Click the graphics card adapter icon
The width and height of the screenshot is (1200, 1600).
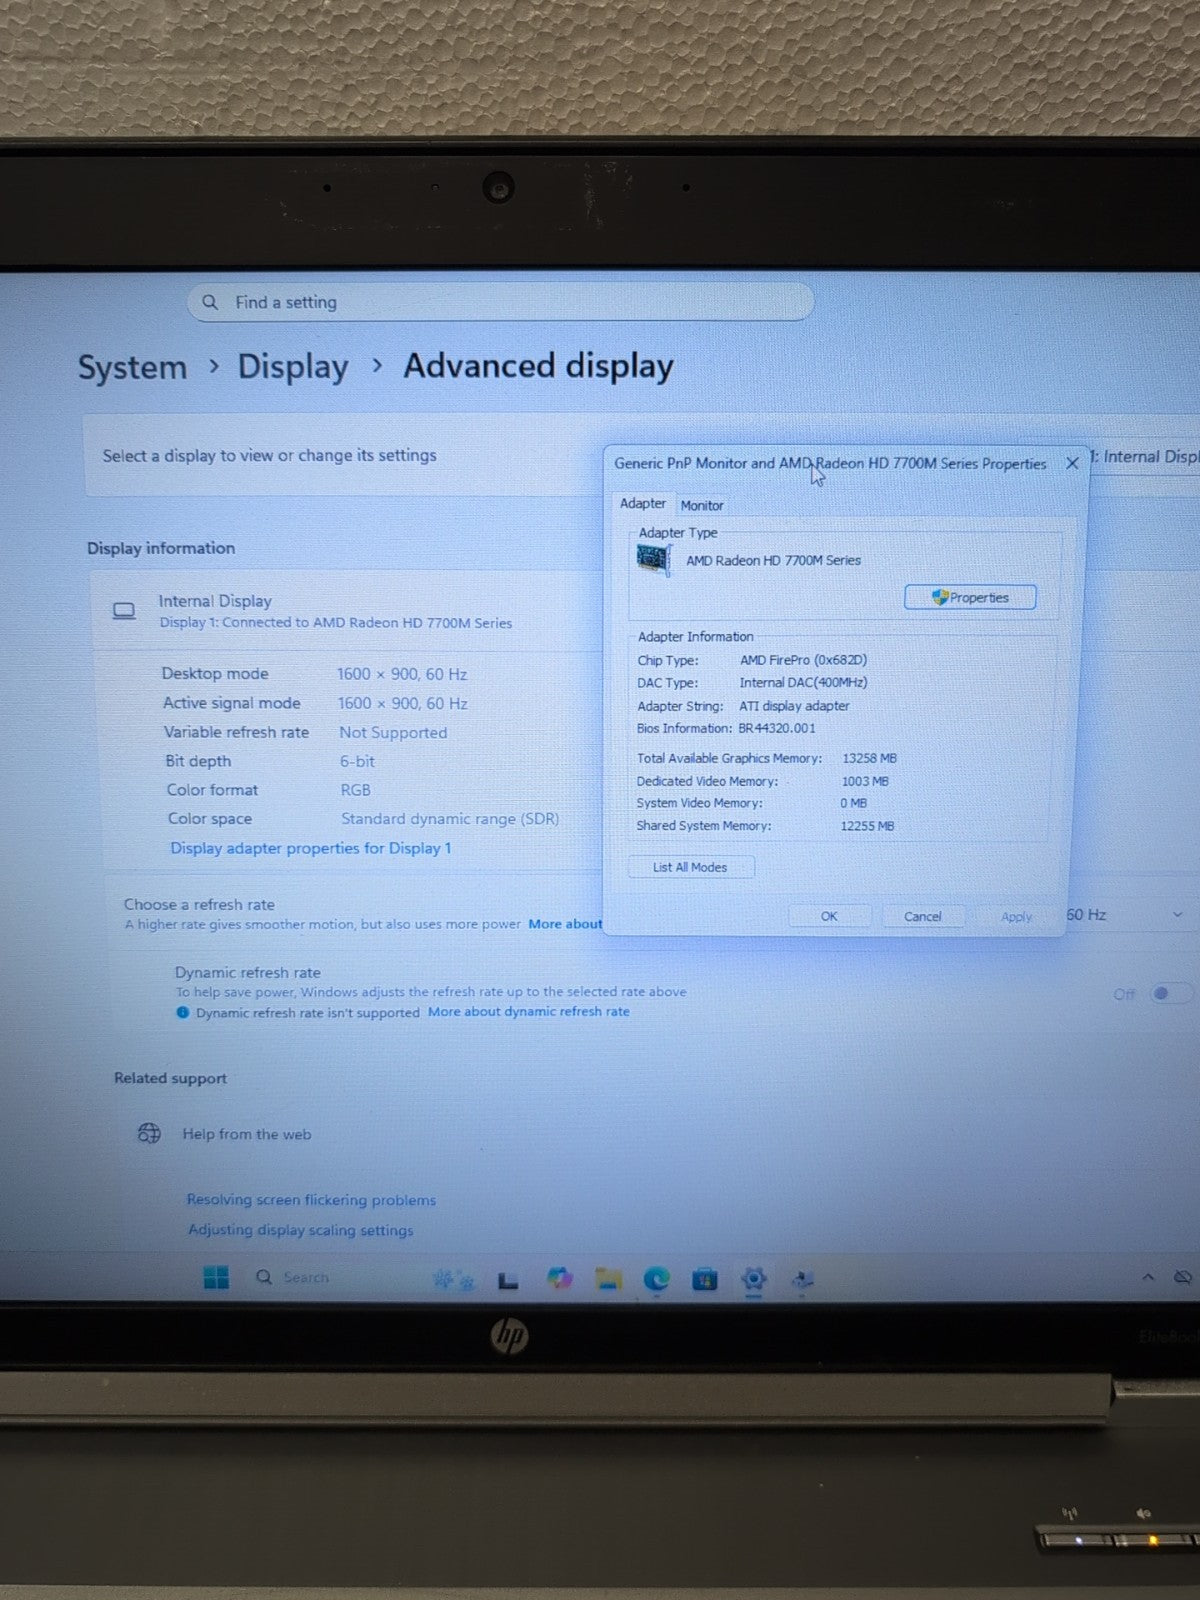click(653, 559)
